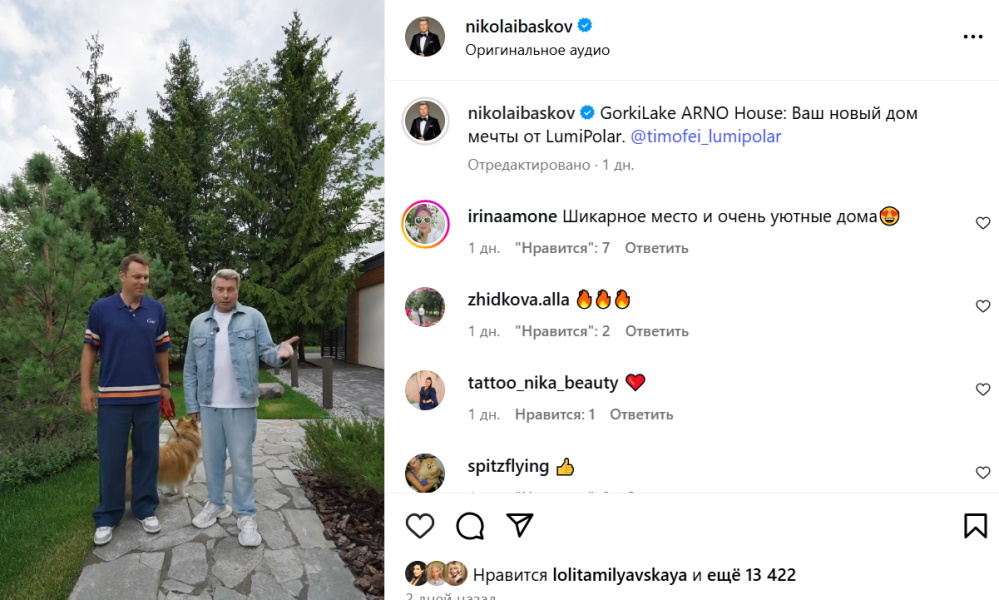
Task: Like the post with the heart icon
Action: tap(420, 526)
